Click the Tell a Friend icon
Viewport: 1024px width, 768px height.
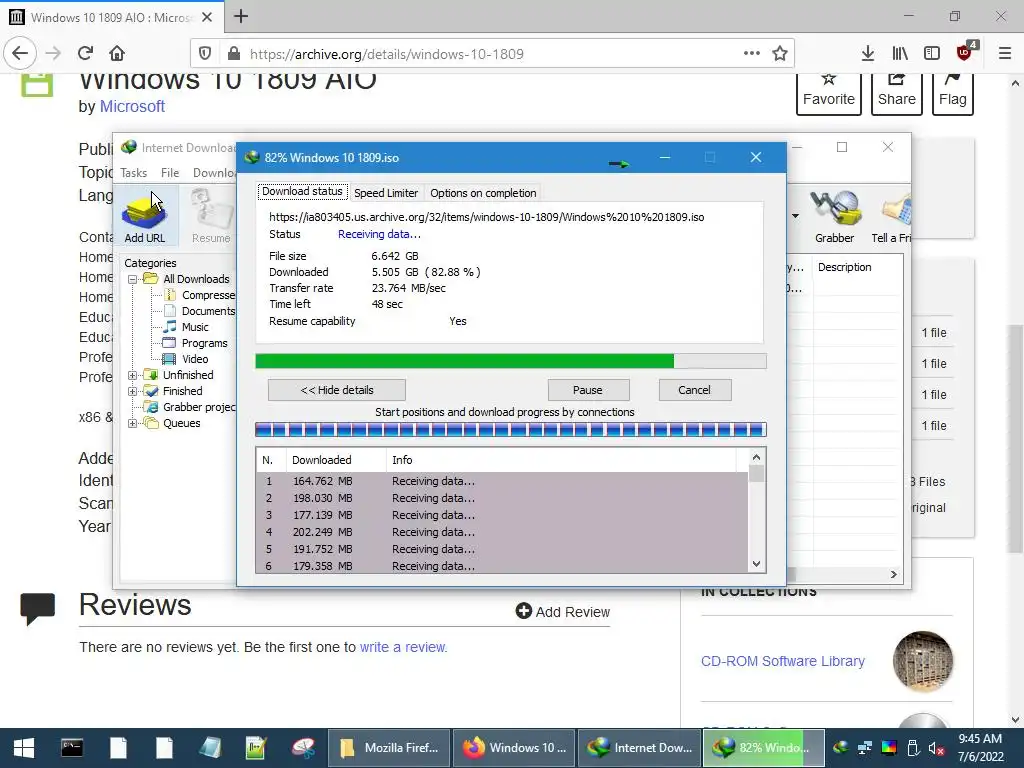[892, 217]
